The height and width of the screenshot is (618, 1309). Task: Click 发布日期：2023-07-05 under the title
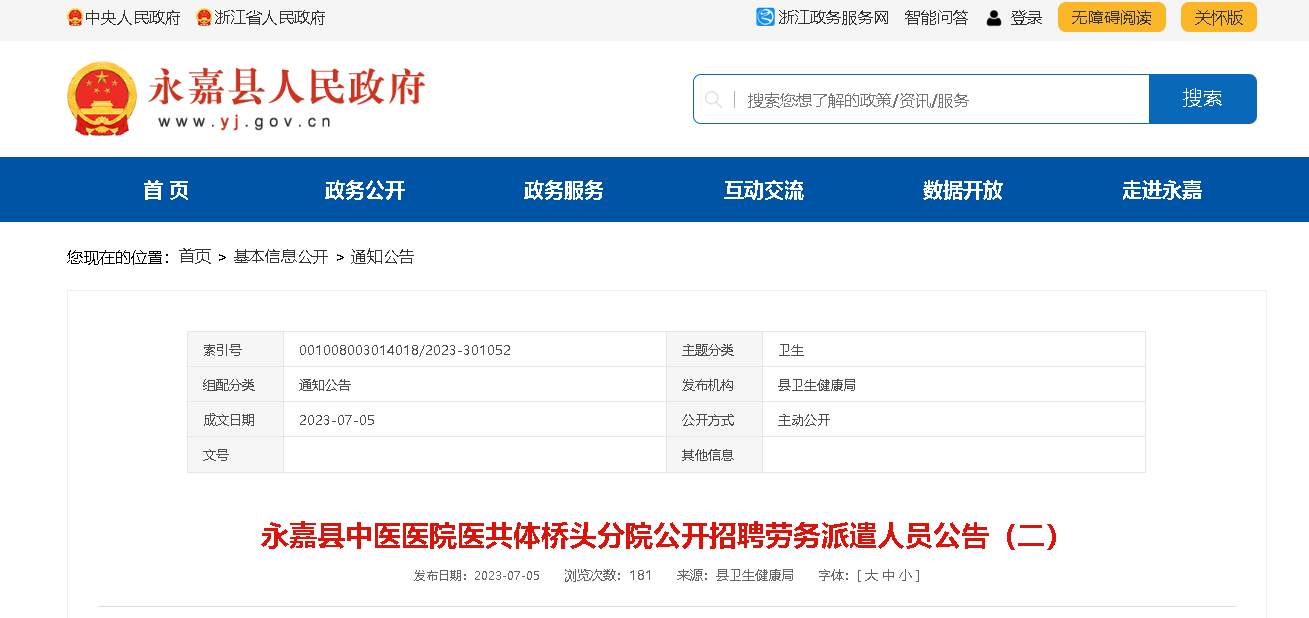pyautogui.click(x=477, y=576)
